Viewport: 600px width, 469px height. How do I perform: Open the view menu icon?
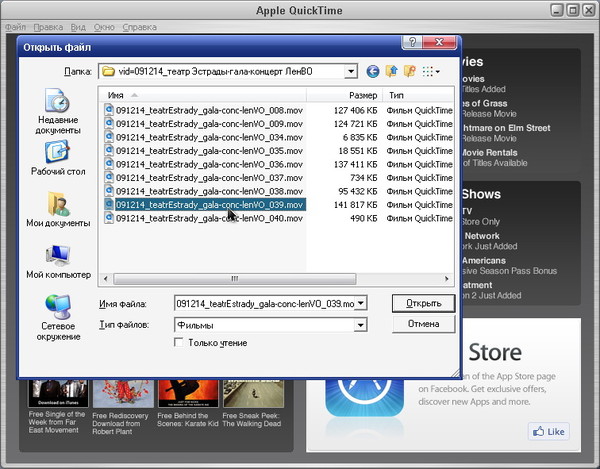click(x=431, y=72)
